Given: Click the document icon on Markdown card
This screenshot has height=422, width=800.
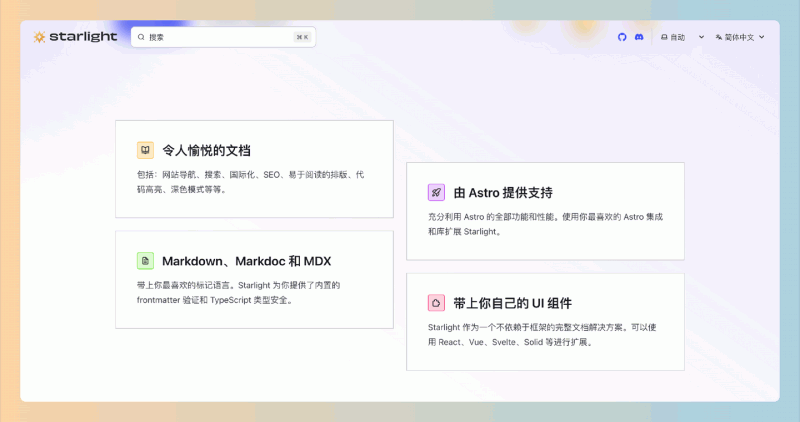Looking at the screenshot, I should pyautogui.click(x=145, y=261).
